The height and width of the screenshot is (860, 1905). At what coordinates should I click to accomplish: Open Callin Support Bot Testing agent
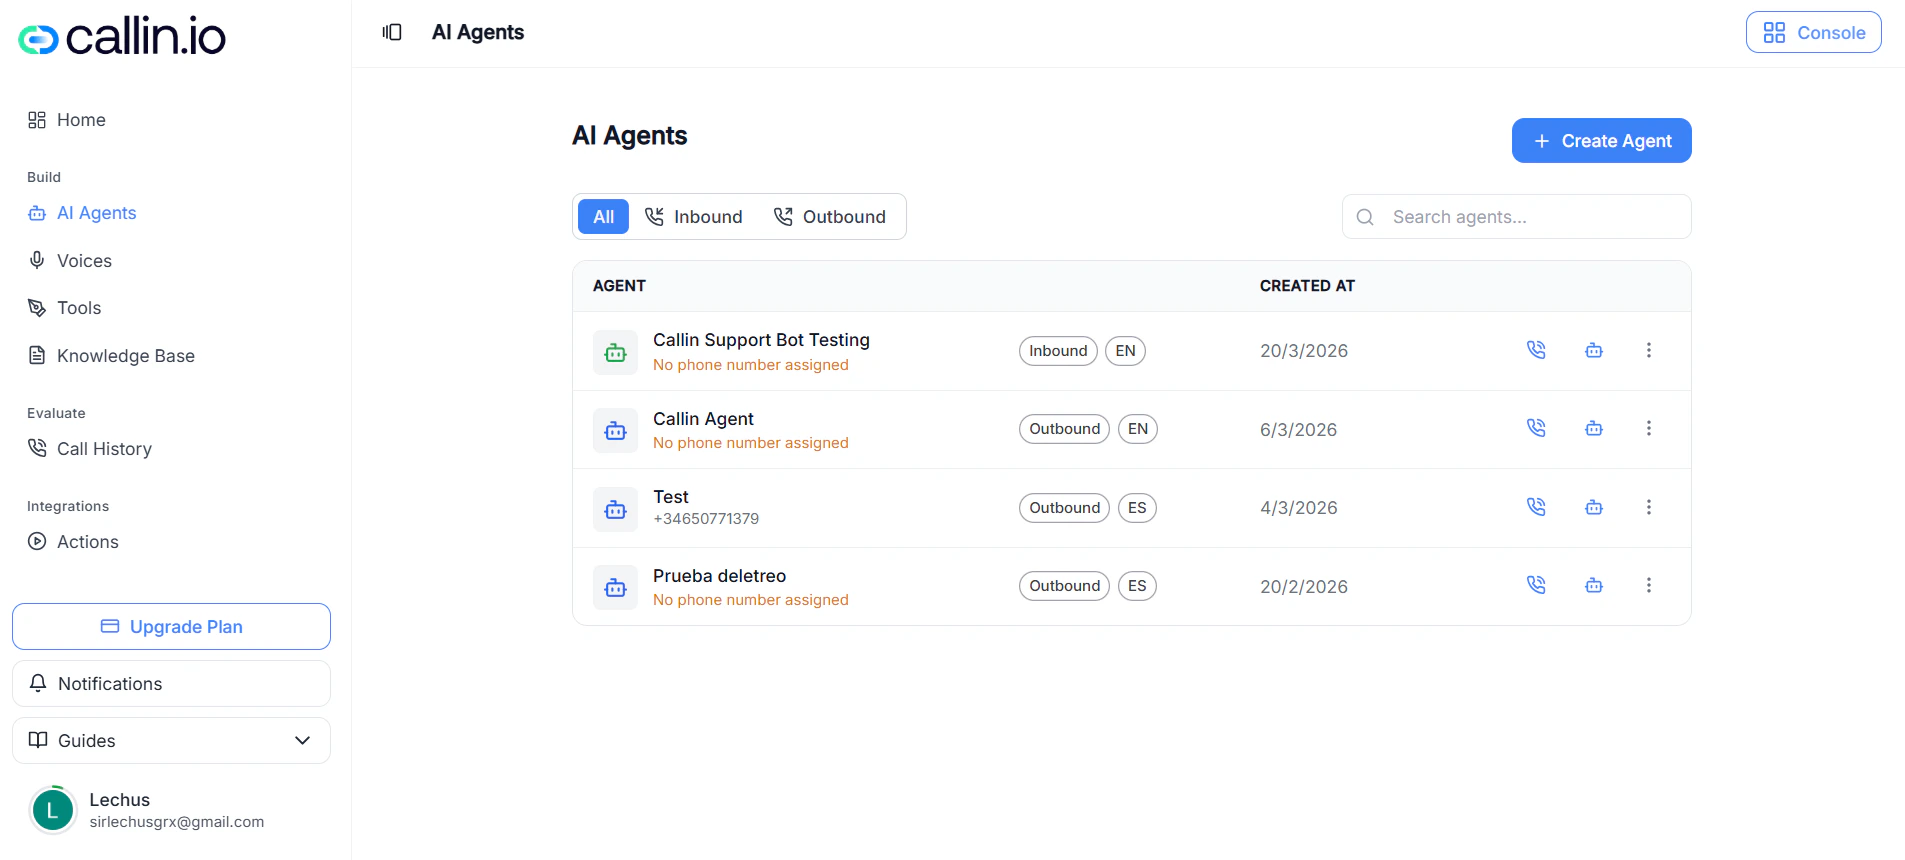(x=761, y=340)
